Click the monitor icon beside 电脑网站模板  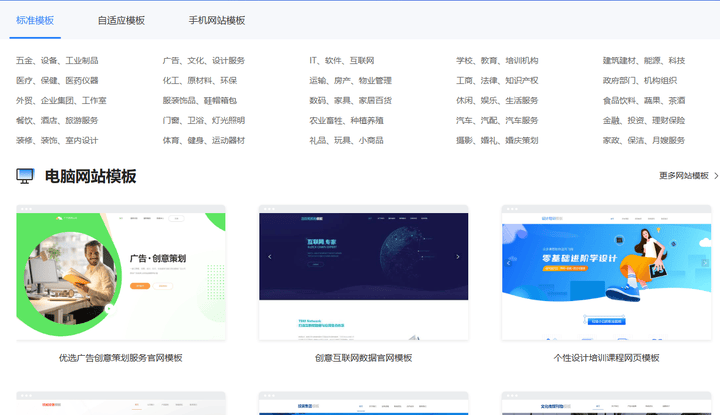tap(26, 176)
